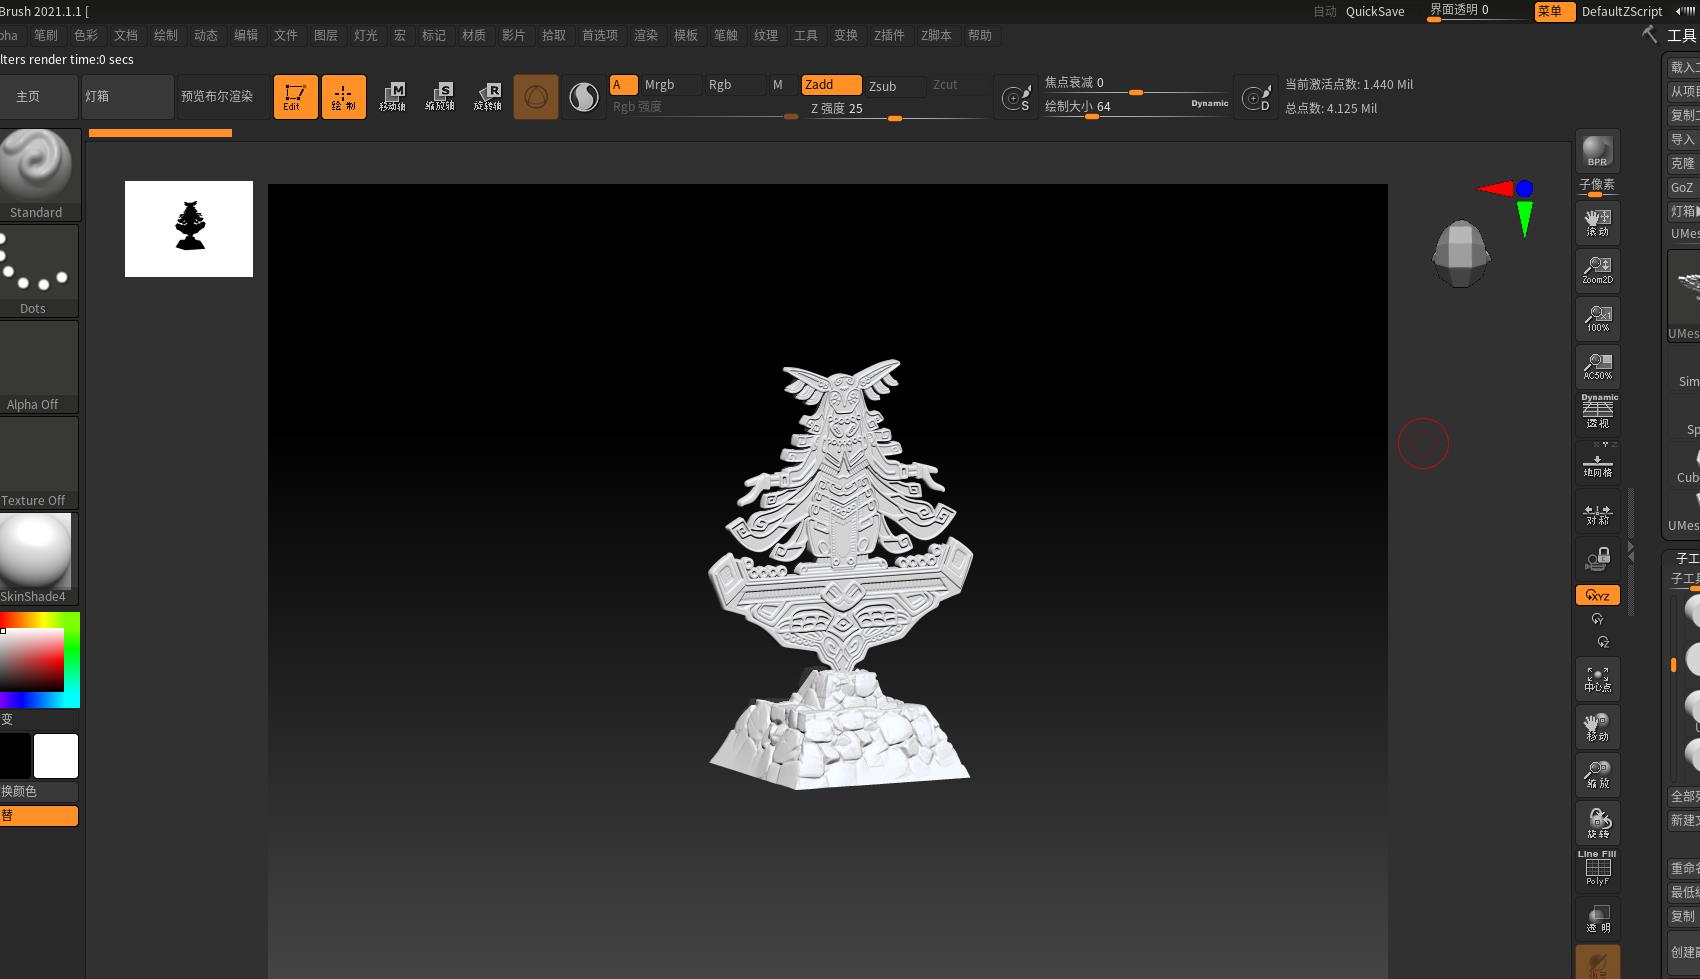Screen dimensions: 1700x979
Task: Click the BPR render icon
Action: click(x=1597, y=152)
